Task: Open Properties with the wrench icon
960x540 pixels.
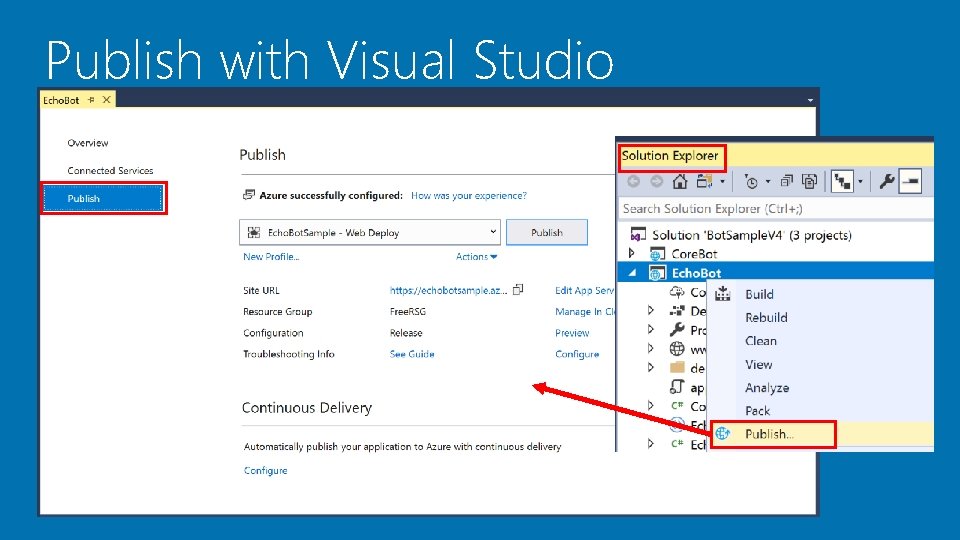Action: click(887, 181)
